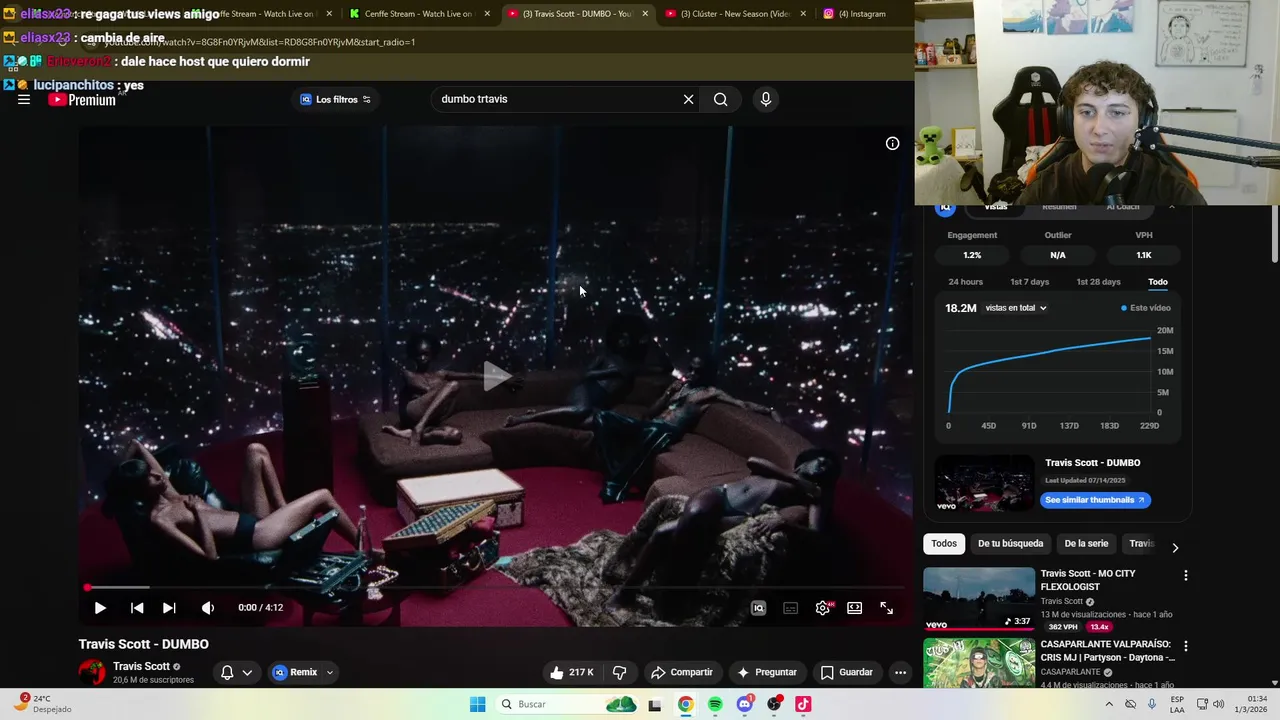Show hidden system tray icons
This screenshot has height=720, width=1280.
coord(1108,704)
